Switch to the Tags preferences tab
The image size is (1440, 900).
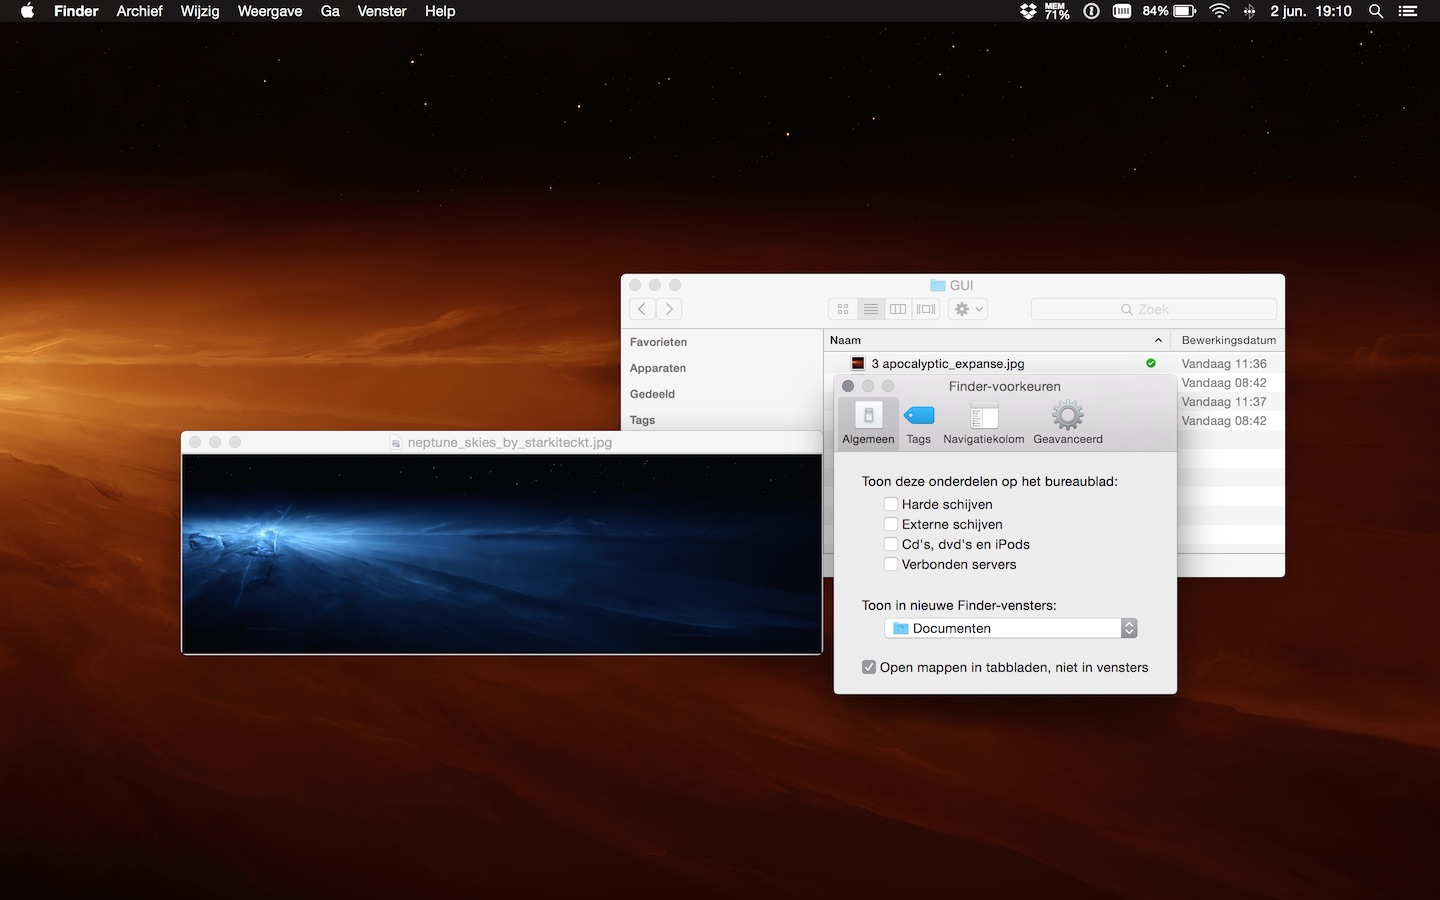tap(918, 423)
